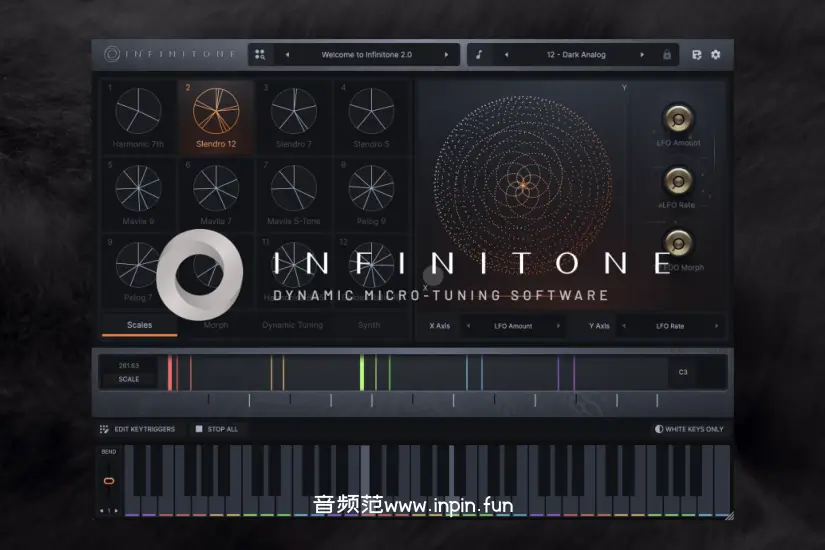Open Y Axis LFO Rate selector
The width and height of the screenshot is (825, 550).
point(670,326)
